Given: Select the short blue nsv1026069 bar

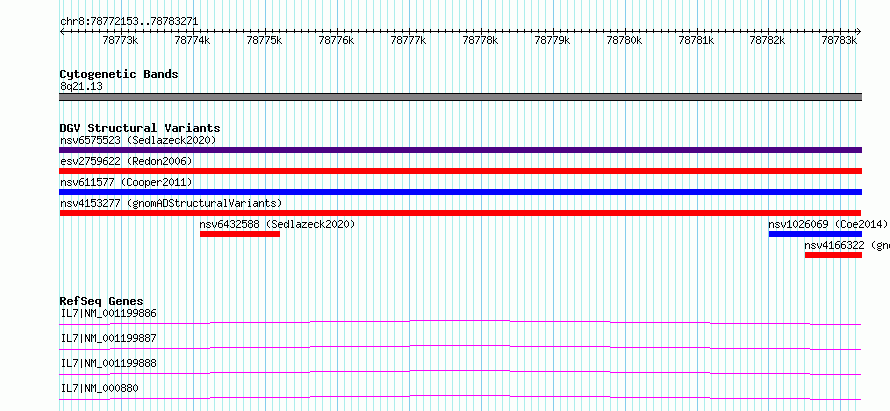Looking at the screenshot, I should [x=815, y=234].
